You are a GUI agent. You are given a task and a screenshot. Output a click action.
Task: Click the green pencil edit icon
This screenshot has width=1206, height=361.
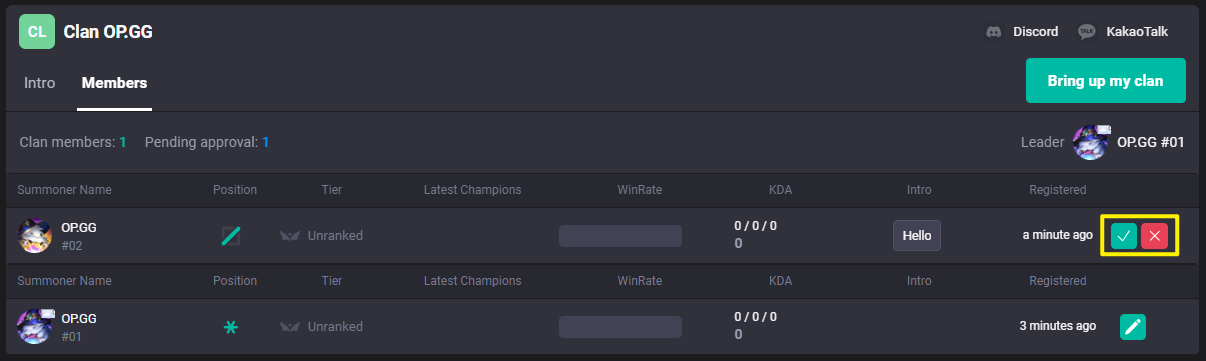coord(1133,326)
